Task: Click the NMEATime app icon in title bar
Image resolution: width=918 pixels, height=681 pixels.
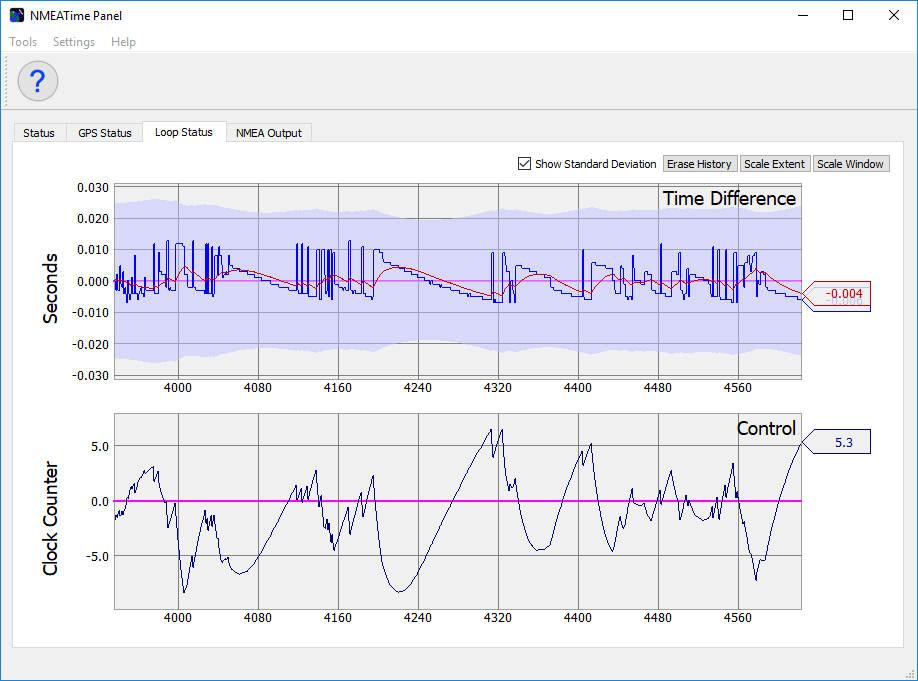Action: pos(16,15)
